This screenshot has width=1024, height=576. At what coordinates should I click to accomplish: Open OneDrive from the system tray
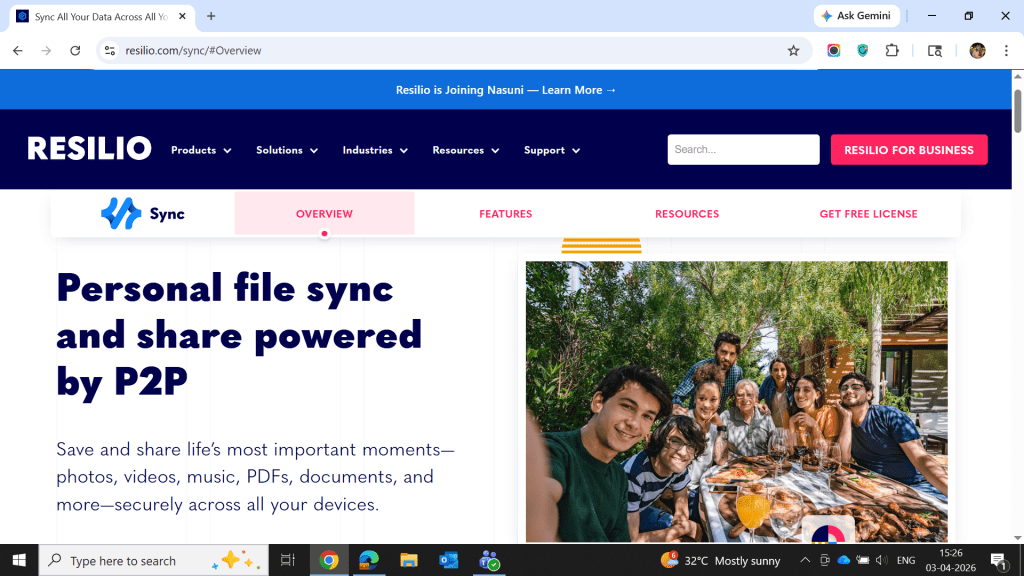[x=843, y=560]
